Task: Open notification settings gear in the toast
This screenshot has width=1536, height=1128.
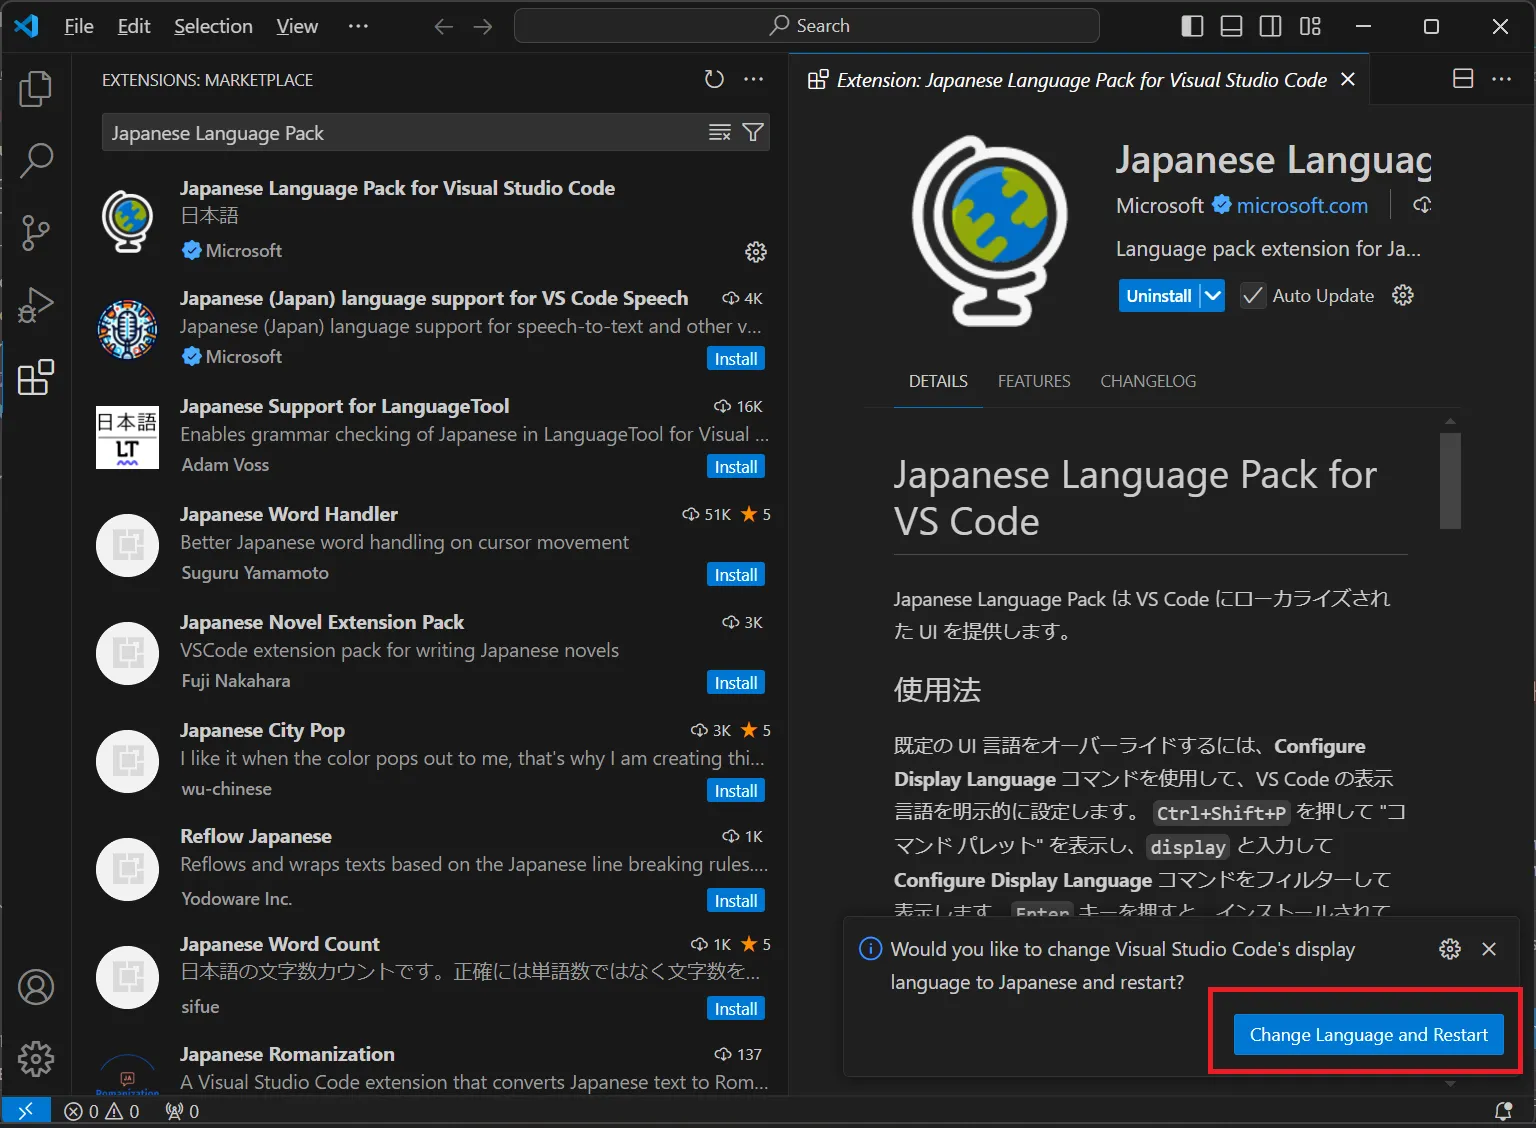Action: [1450, 949]
